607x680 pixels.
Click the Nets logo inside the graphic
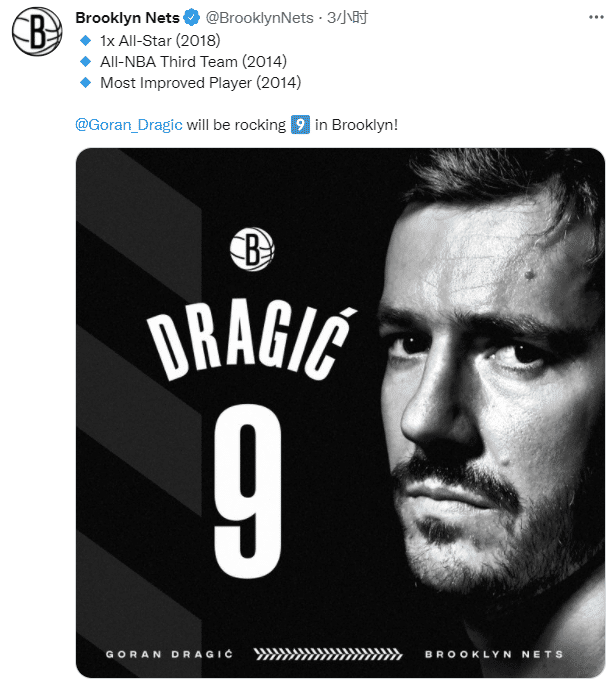tap(251, 250)
